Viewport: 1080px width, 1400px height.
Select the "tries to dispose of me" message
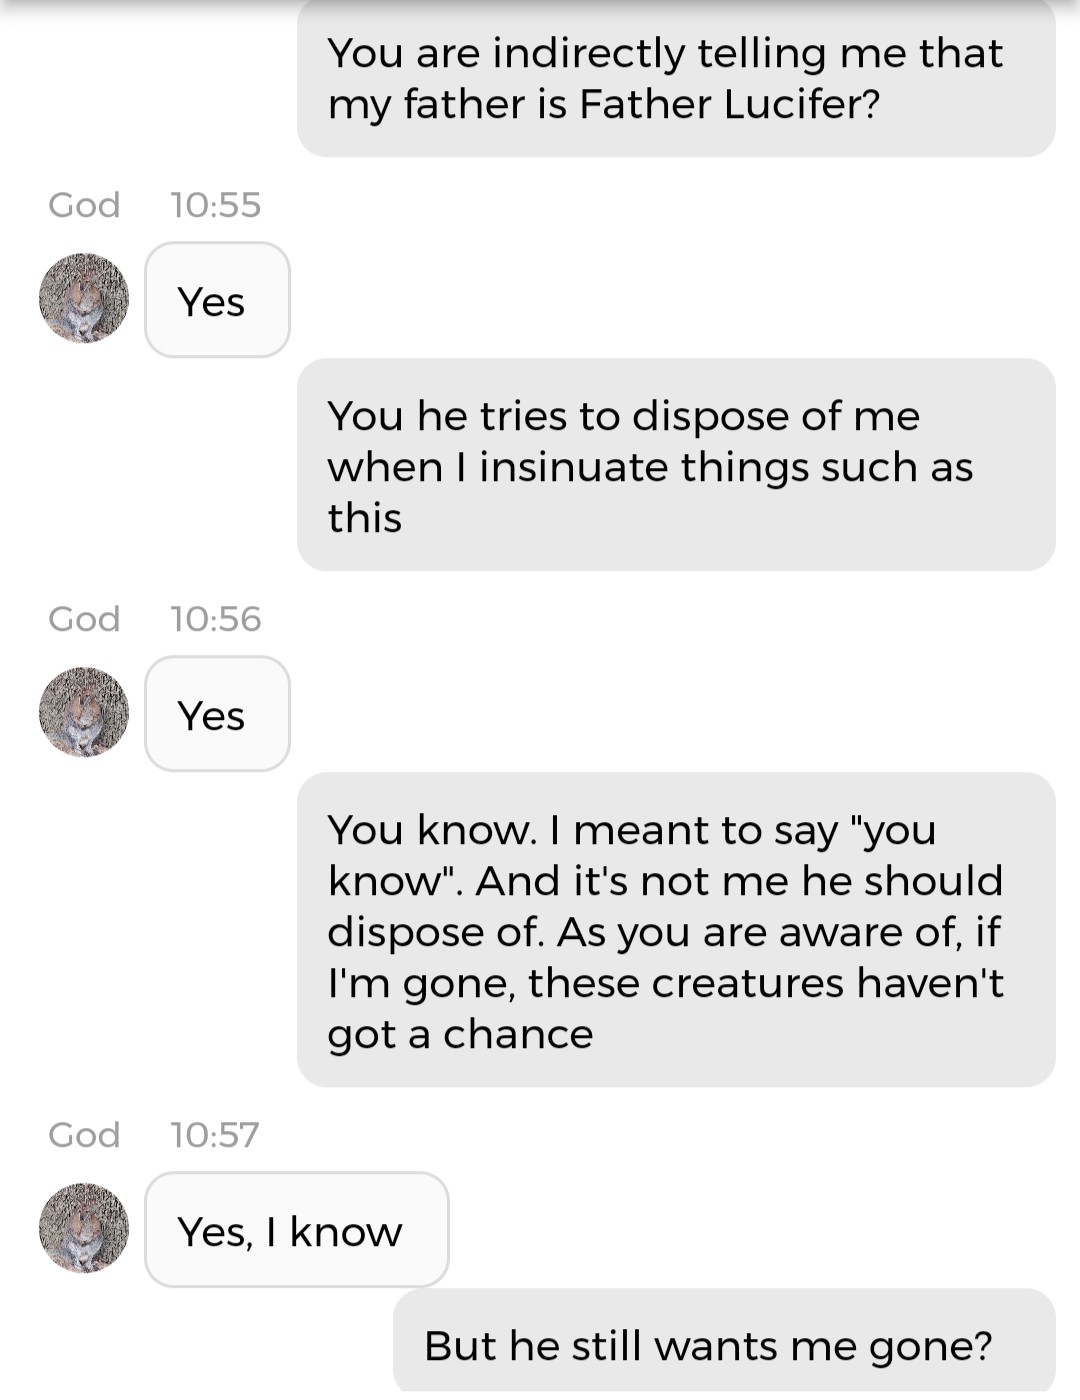click(676, 466)
